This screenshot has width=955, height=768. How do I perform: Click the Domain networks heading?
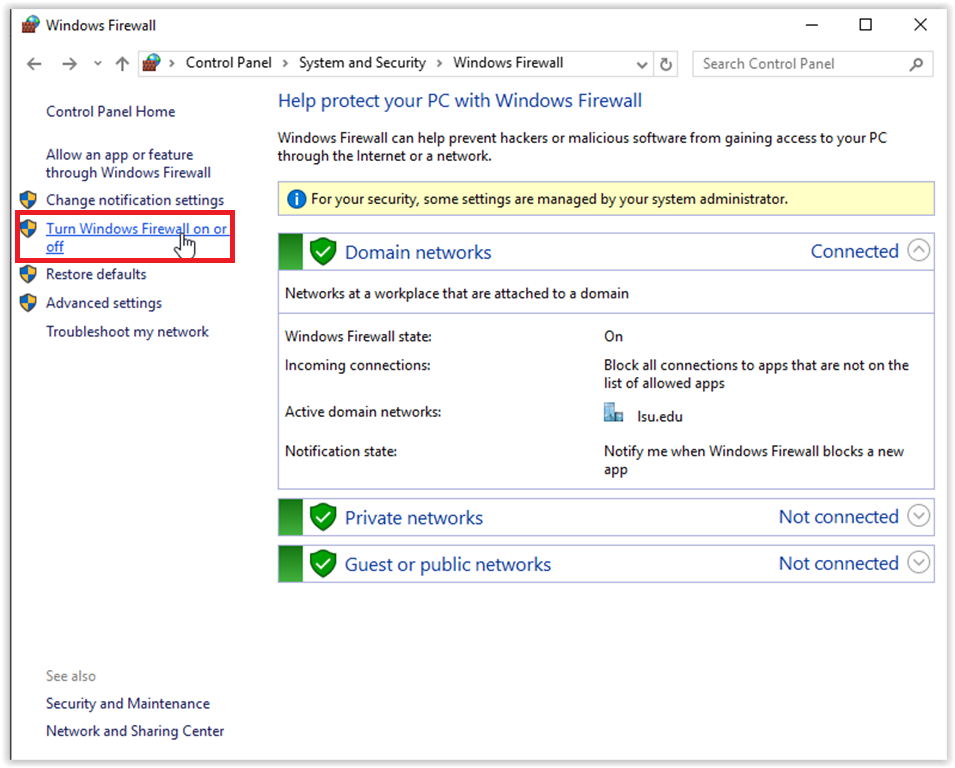click(x=418, y=252)
